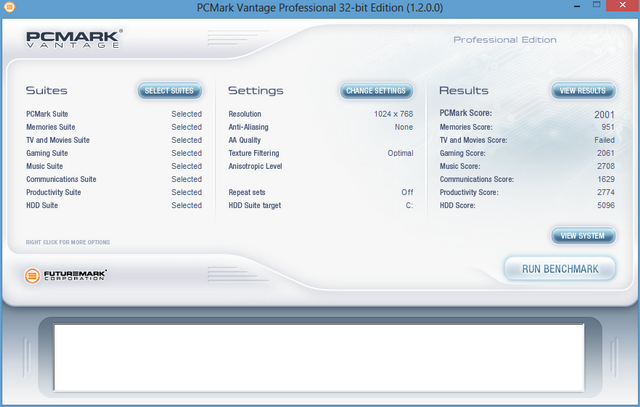Click the HDD Score label

pos(457,205)
